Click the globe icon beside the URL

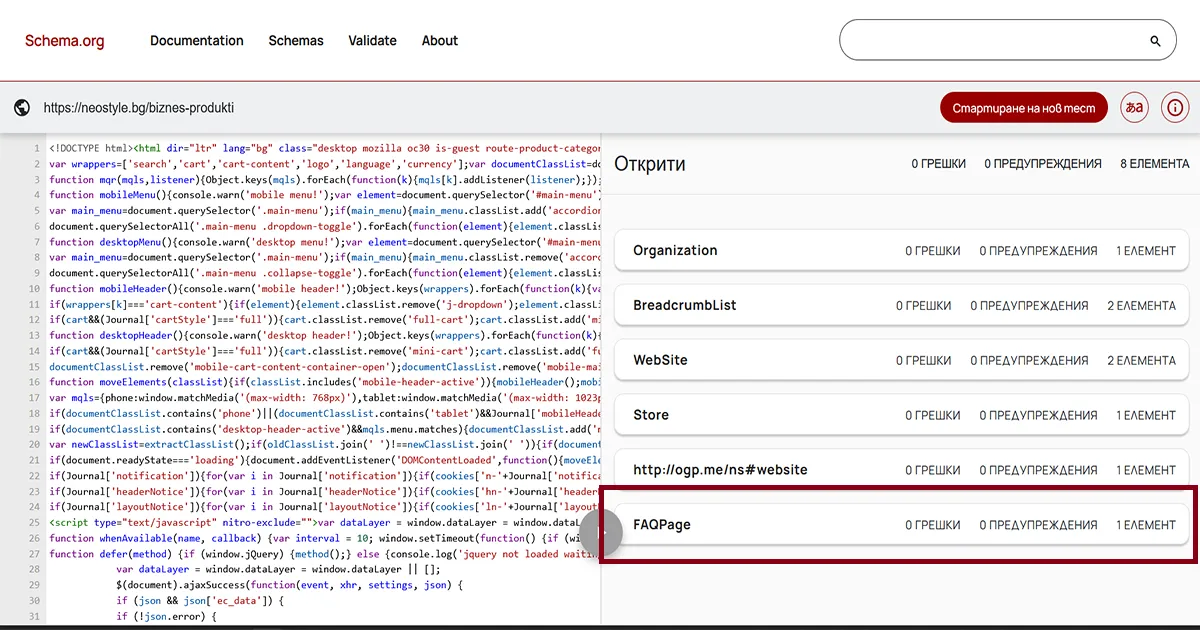pyautogui.click(x=21, y=107)
